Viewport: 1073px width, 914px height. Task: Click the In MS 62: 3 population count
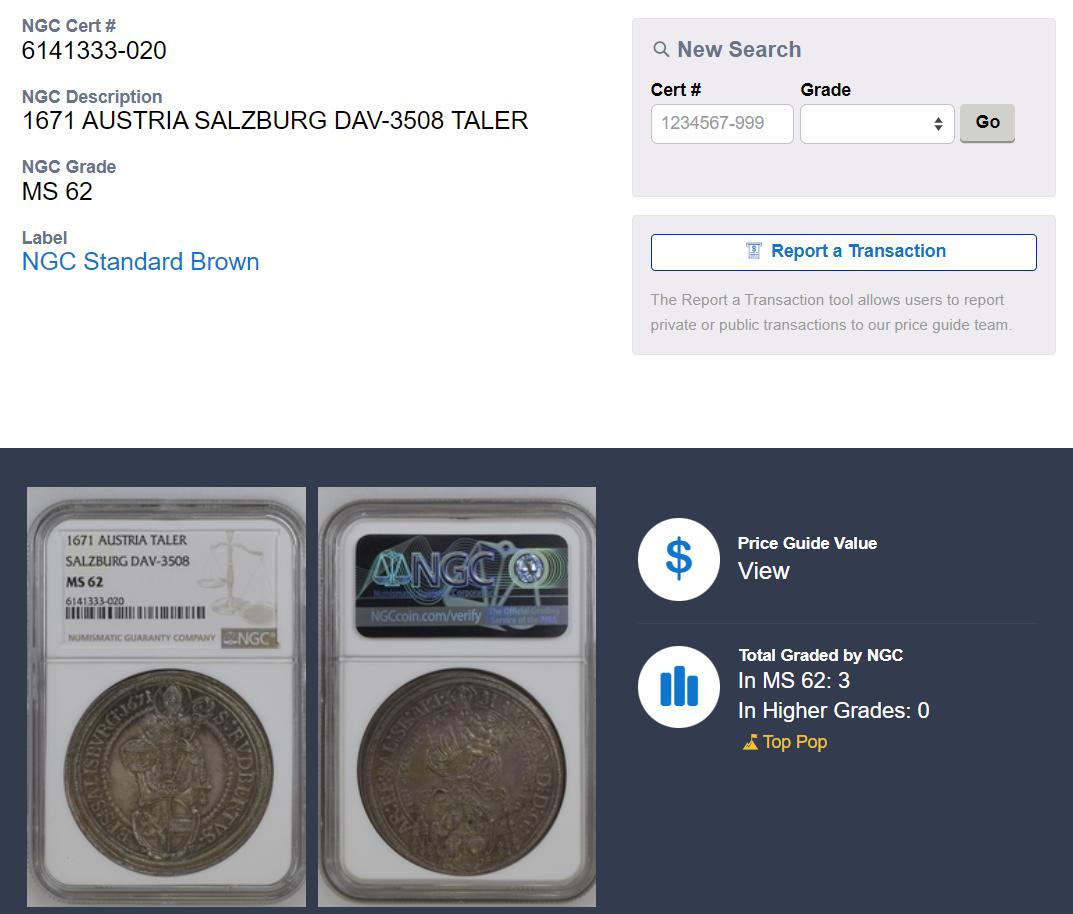pyautogui.click(x=794, y=681)
